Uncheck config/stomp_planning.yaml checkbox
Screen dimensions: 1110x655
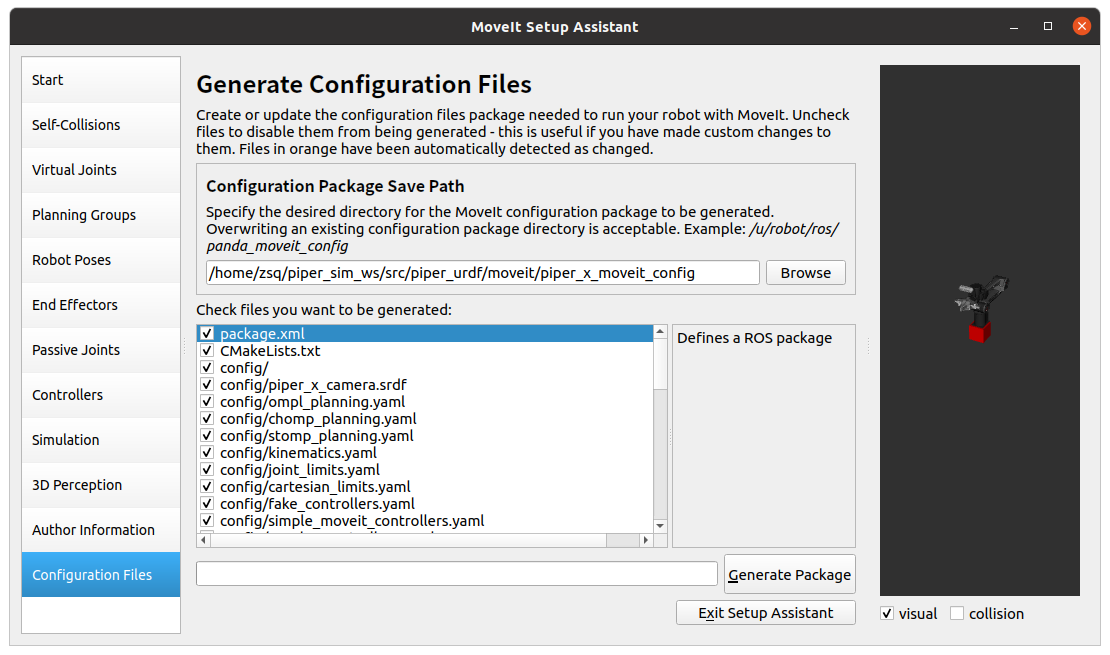coord(207,435)
